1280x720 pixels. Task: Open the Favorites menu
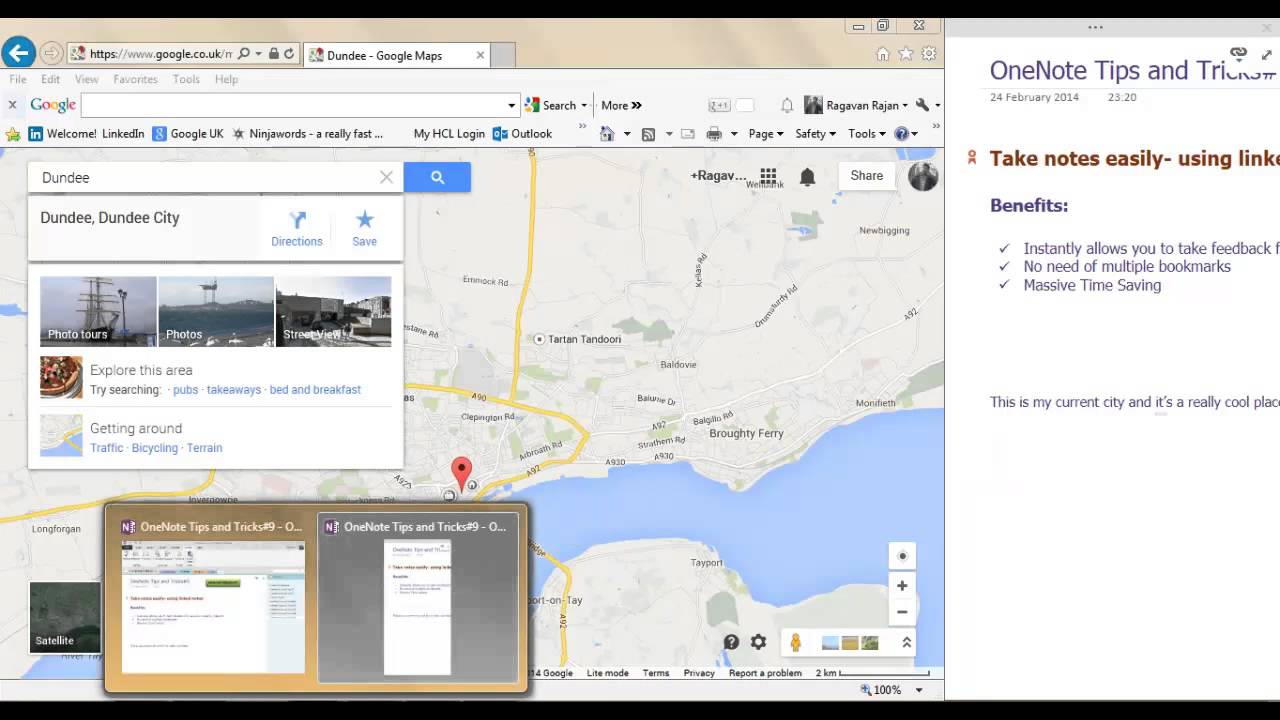pos(135,79)
